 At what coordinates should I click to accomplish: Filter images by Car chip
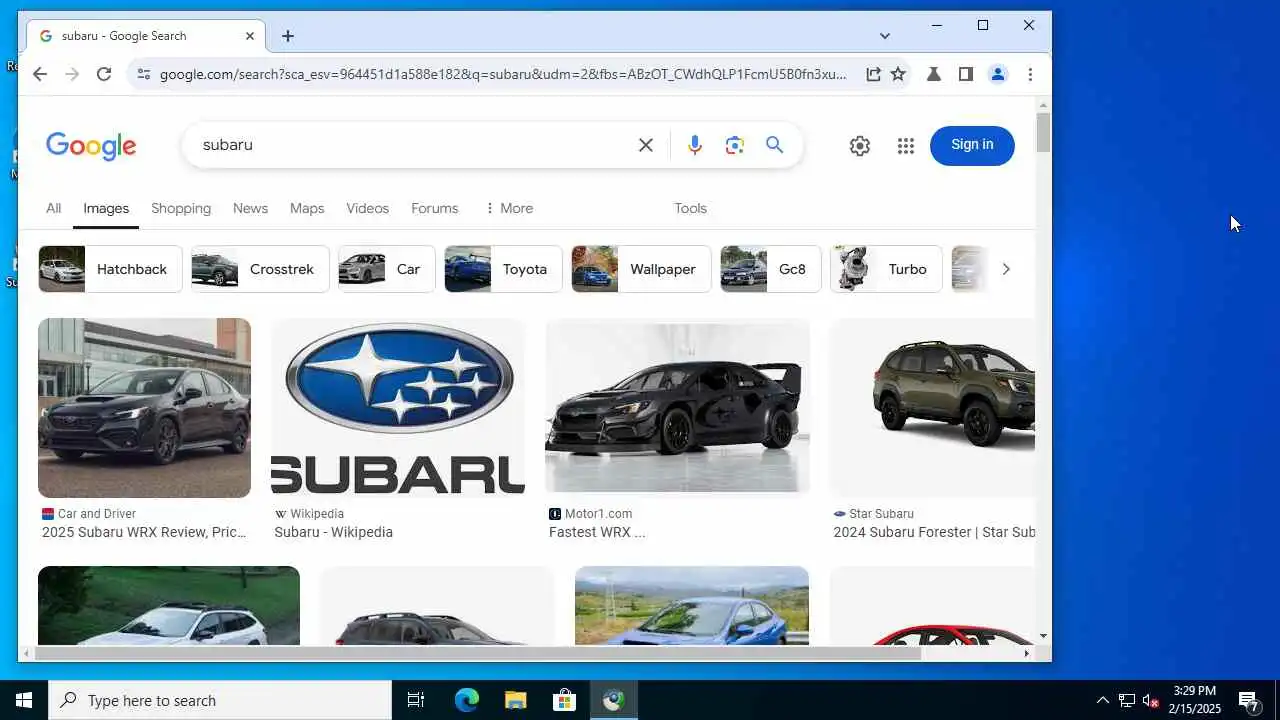coord(386,269)
